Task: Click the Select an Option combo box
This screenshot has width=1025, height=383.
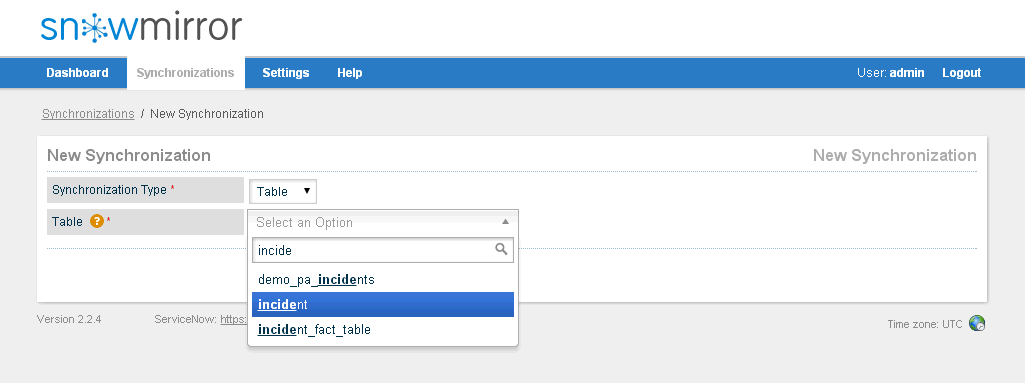Action: coord(383,222)
